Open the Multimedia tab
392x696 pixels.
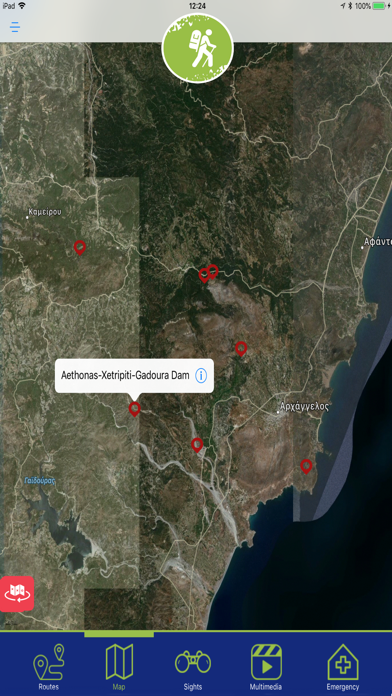[x=266, y=667]
